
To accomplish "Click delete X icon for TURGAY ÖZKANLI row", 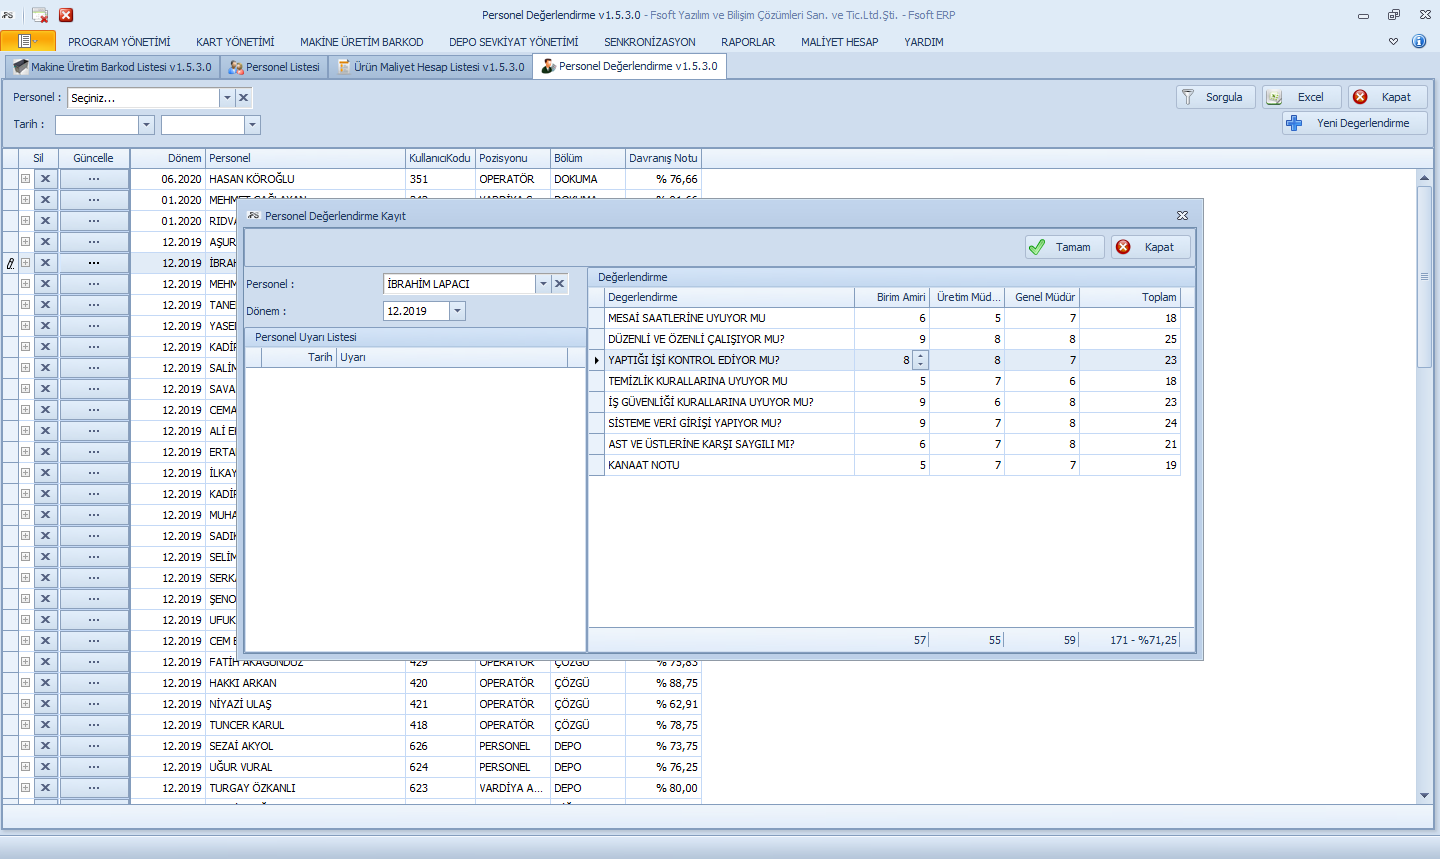I will coord(45,788).
